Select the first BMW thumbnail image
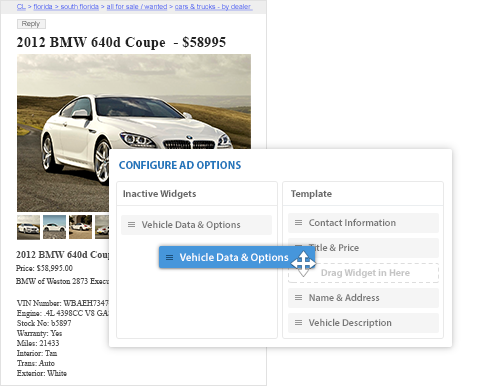Screen dimensions: 480x386 [28, 227]
